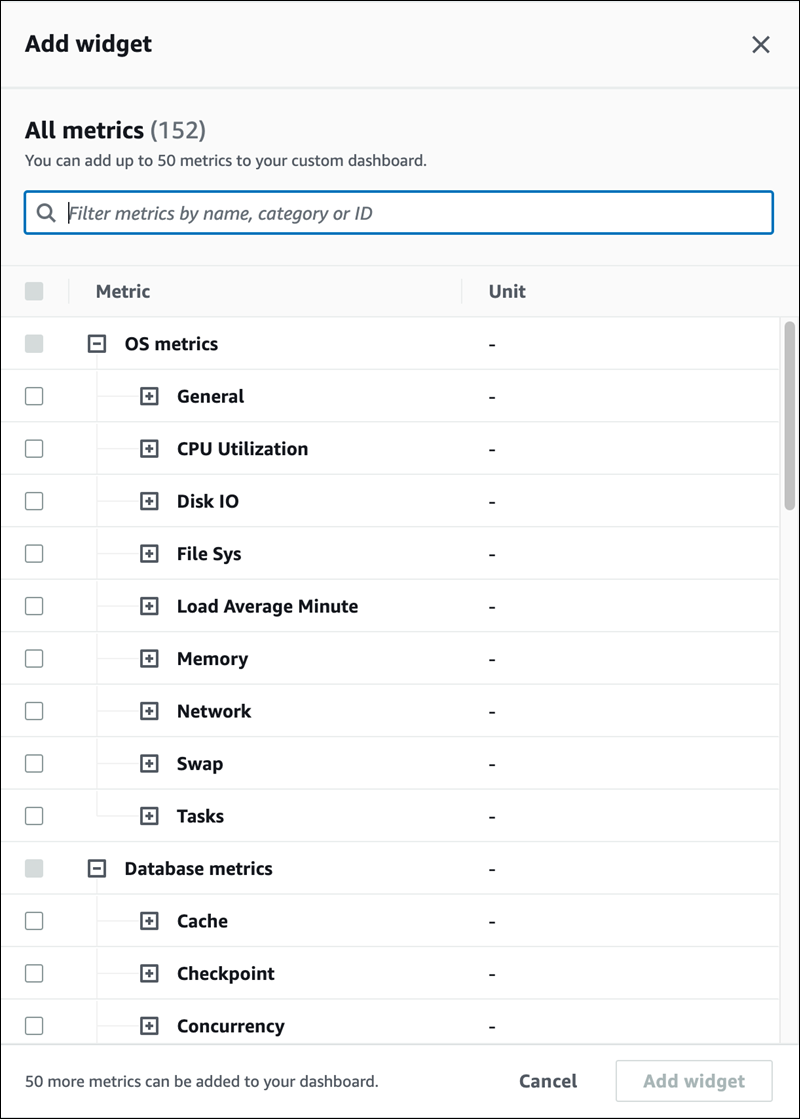Expand the Checkpoint metrics
This screenshot has height=1119, width=800.
coord(148,973)
